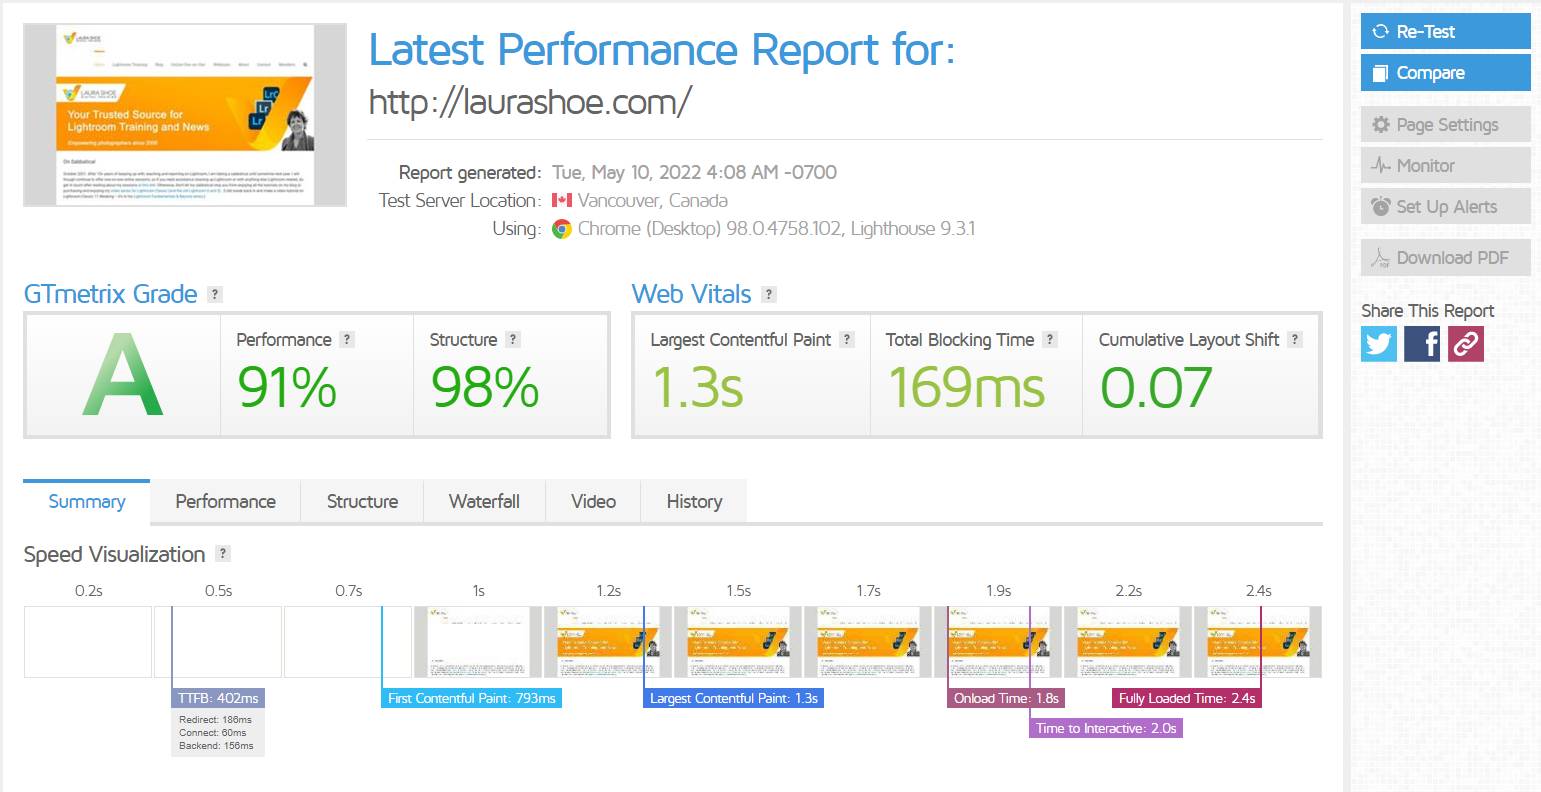The height and width of the screenshot is (792, 1541).
Task: Open help for Speed Visualization
Action: coord(223,553)
